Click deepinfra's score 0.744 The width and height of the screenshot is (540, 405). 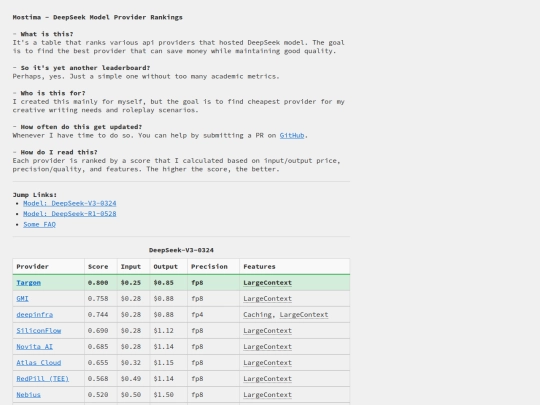click(98, 315)
